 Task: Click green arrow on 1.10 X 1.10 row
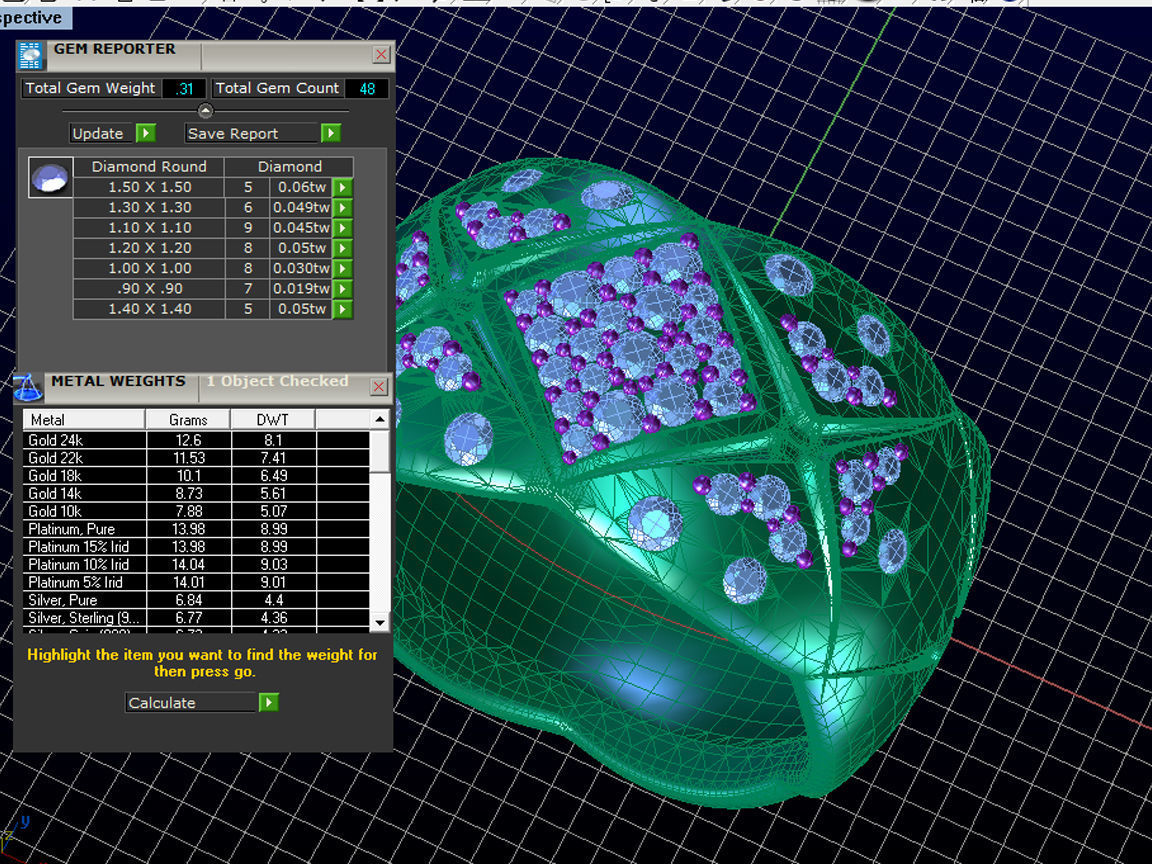[x=342, y=228]
